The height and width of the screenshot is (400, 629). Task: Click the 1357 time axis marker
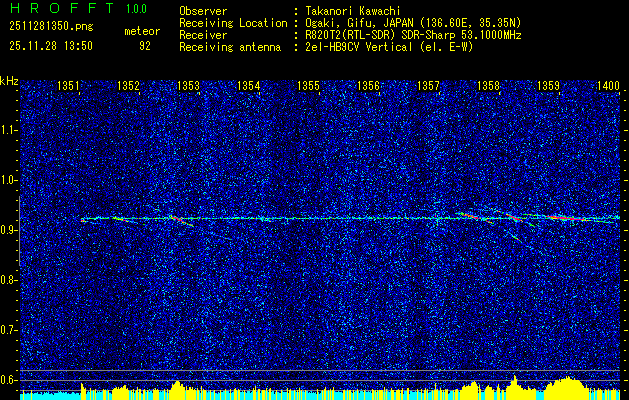tap(428, 85)
